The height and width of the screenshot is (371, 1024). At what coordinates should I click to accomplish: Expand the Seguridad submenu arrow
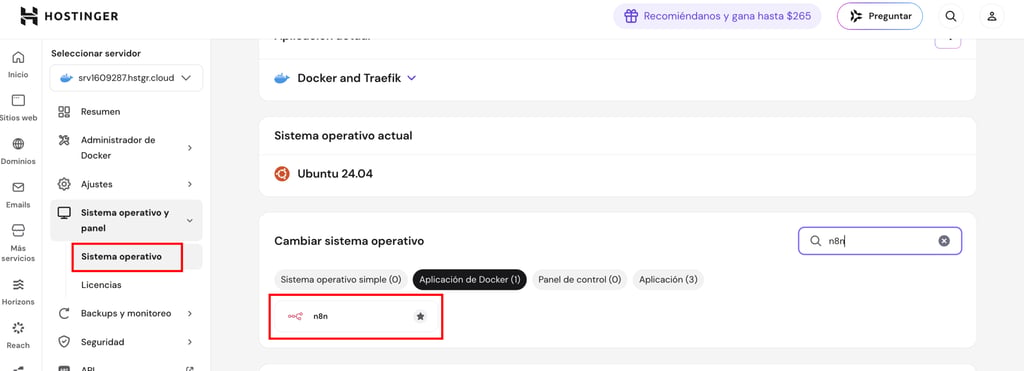tap(190, 342)
